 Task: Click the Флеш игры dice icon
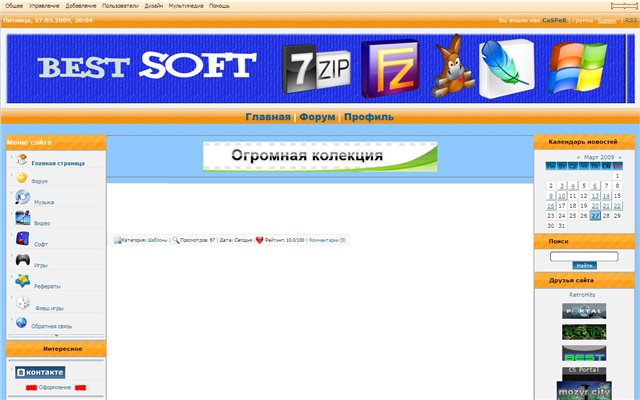22,303
